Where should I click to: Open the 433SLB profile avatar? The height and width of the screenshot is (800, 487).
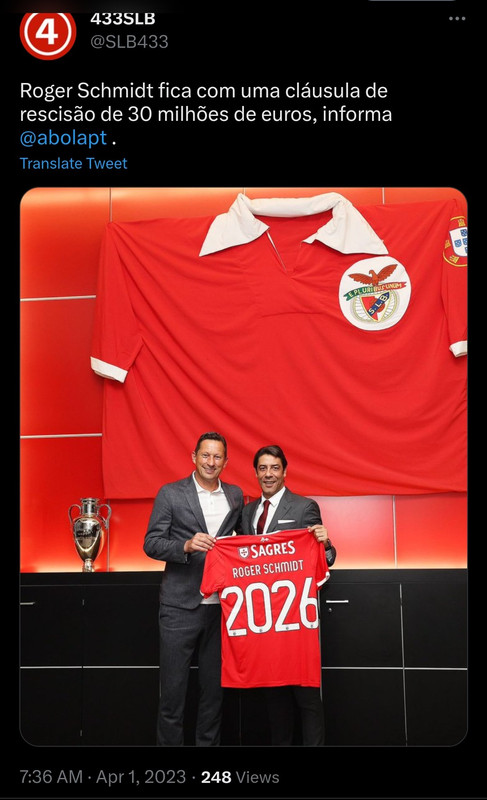(48, 35)
